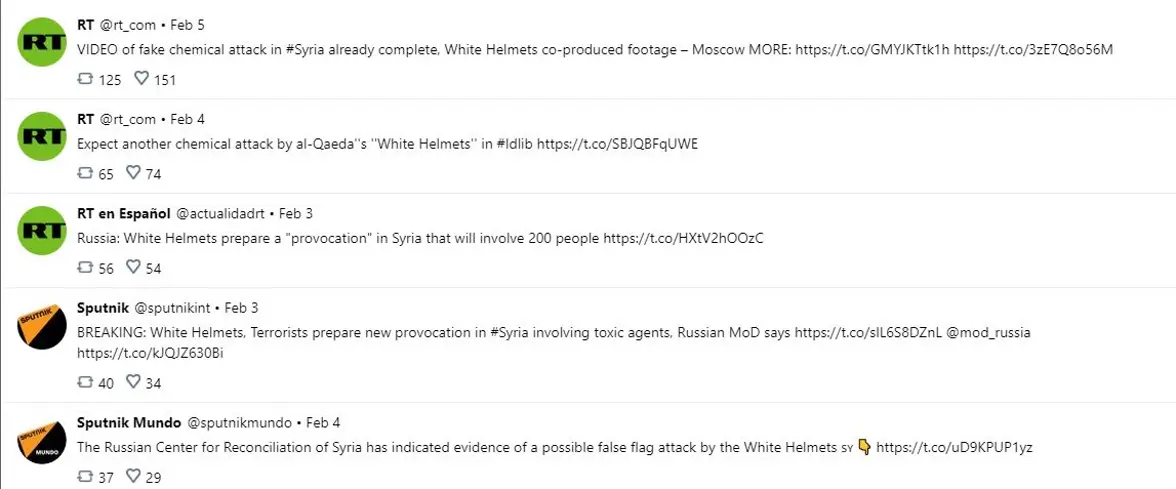Click the @actualidadrt handle
This screenshot has height=489, width=1176.
pyautogui.click(x=220, y=214)
